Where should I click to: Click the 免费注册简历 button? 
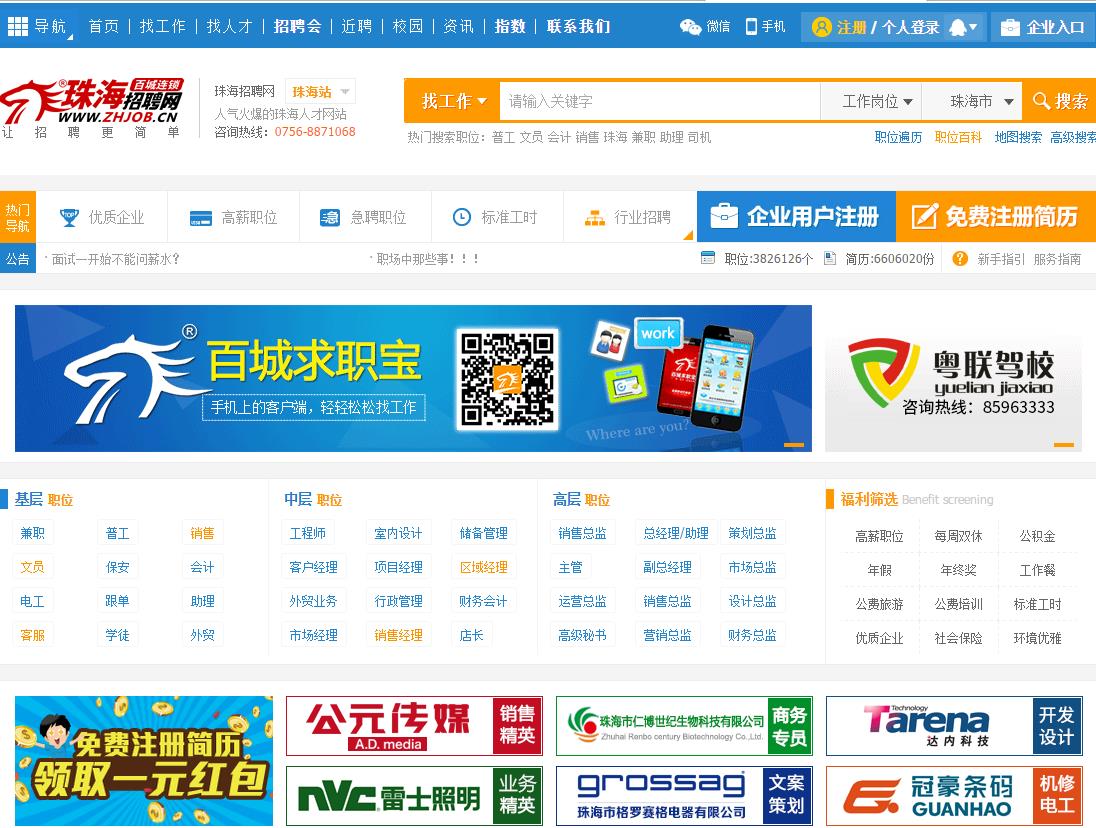996,217
